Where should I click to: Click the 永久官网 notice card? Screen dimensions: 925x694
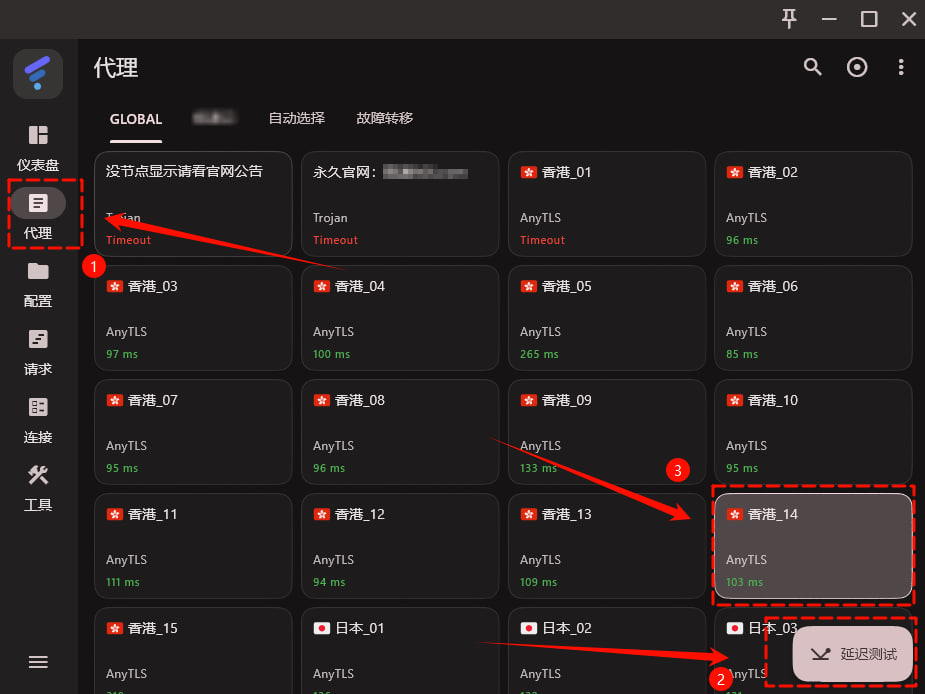[400, 204]
